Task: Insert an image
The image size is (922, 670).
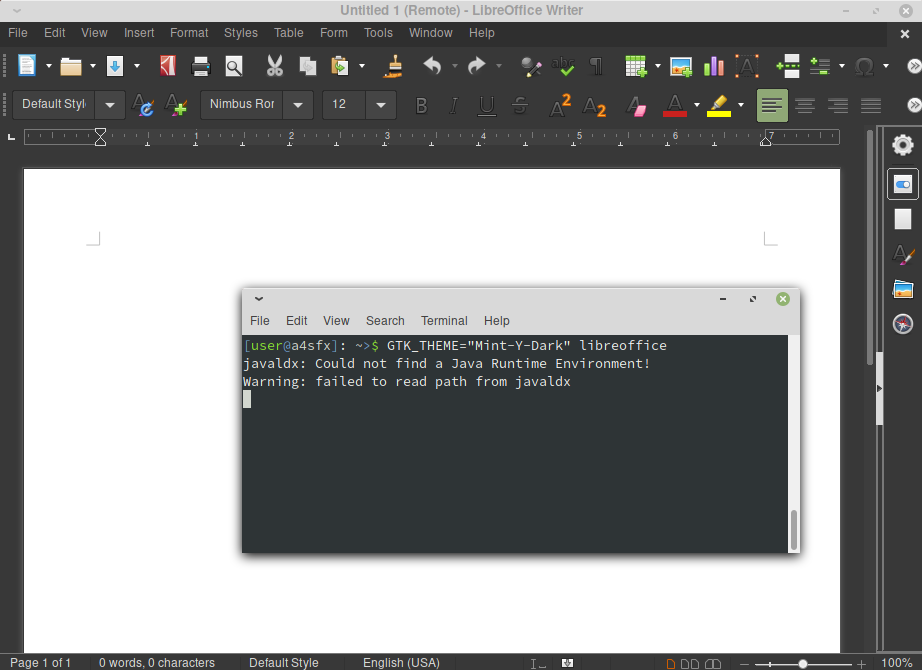Action: pos(681,66)
